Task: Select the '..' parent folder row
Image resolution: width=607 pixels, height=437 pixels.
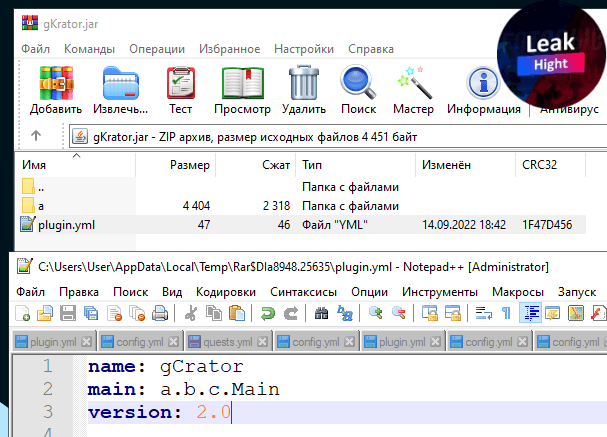Action: pyautogui.click(x=302, y=187)
